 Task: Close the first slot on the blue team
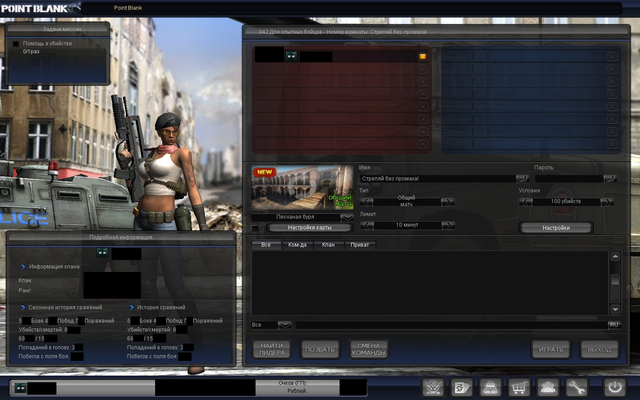point(612,56)
